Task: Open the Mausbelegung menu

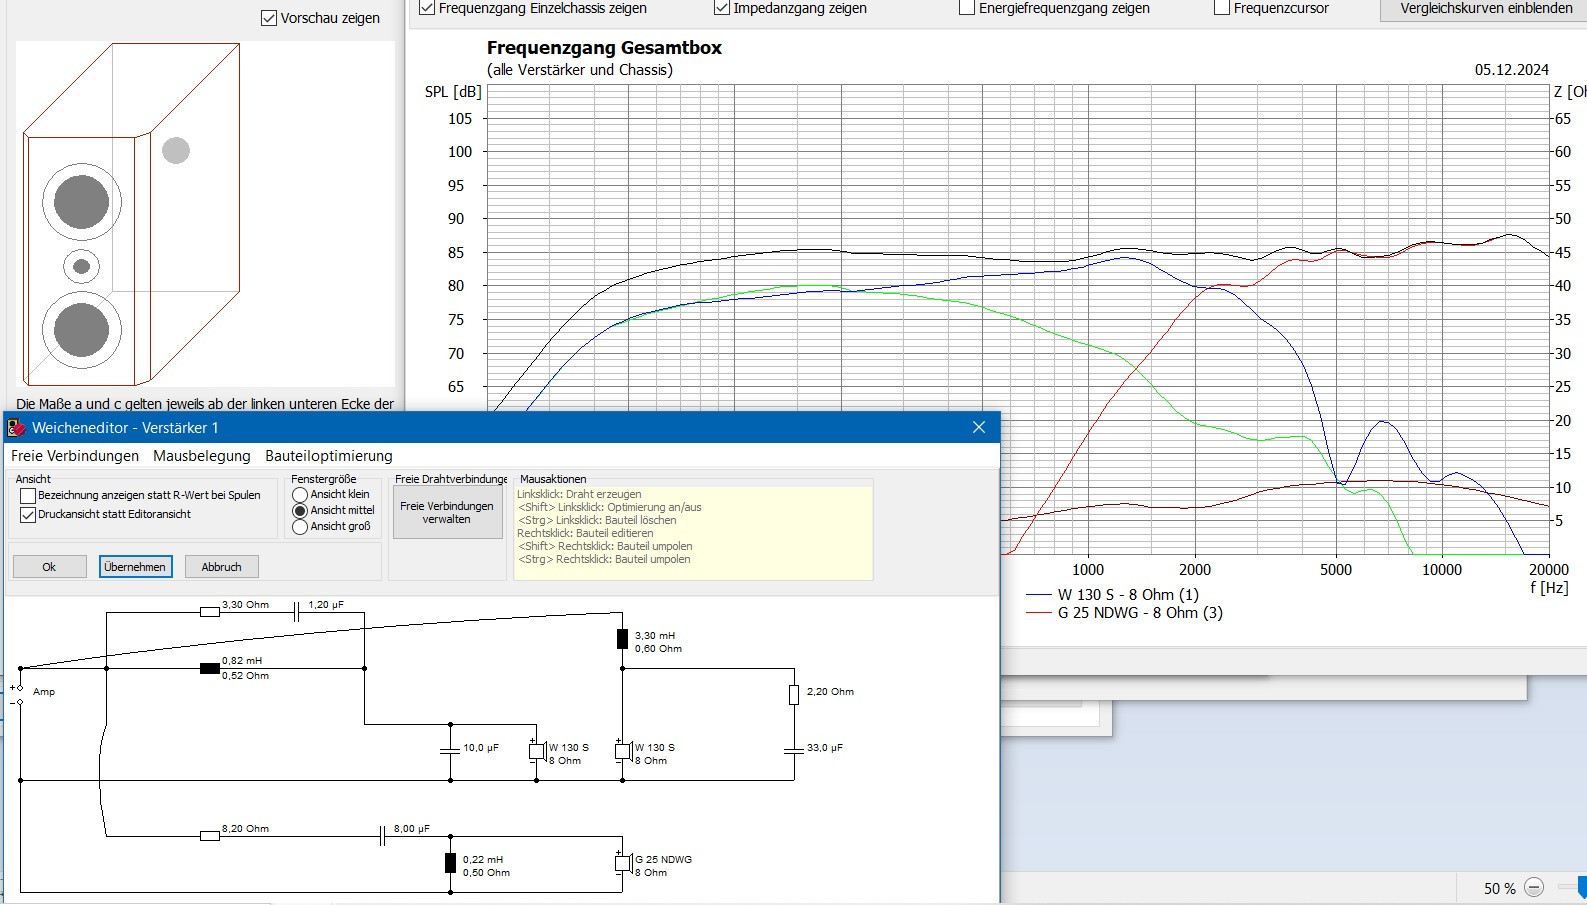Action: pyautogui.click(x=202, y=456)
